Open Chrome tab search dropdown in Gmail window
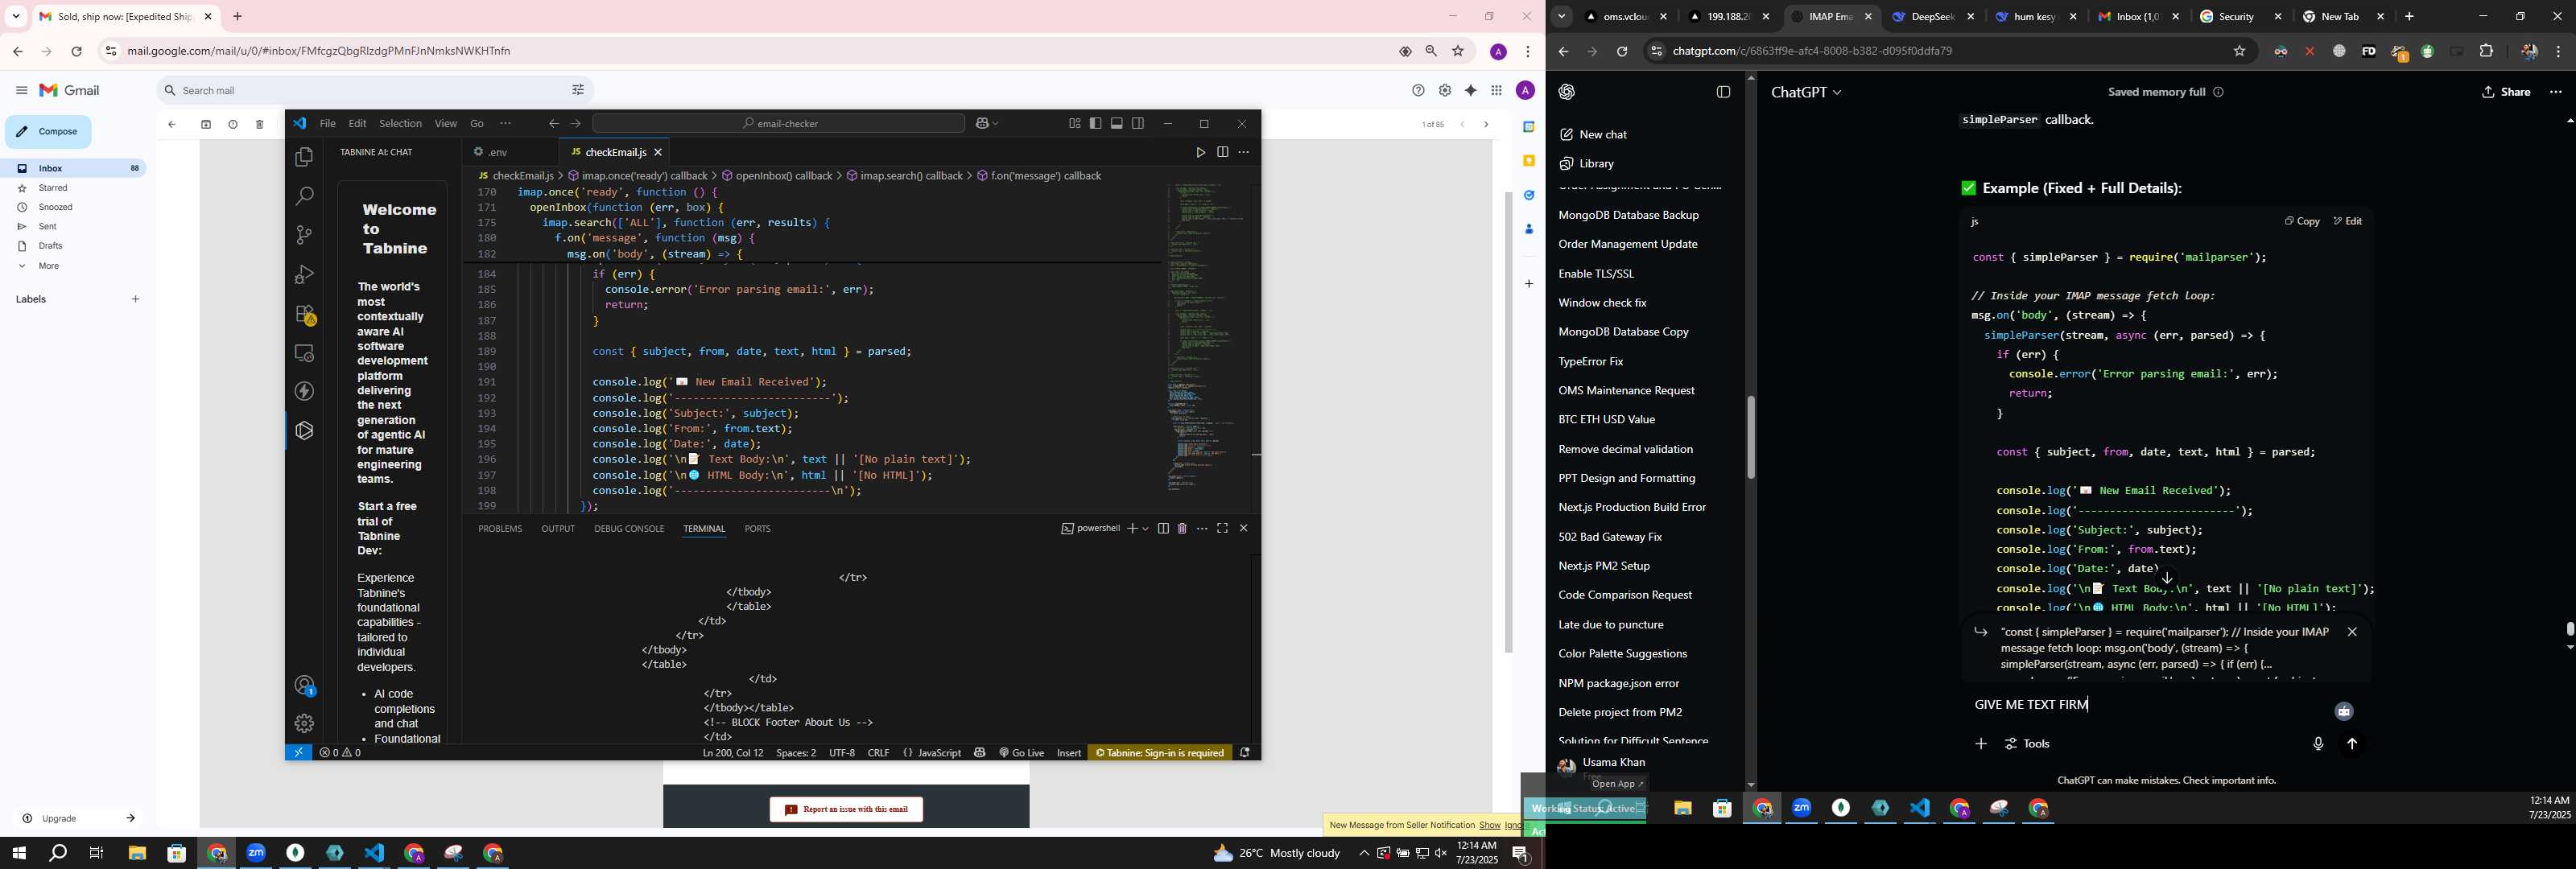This screenshot has height=869, width=2576. pos(16,17)
